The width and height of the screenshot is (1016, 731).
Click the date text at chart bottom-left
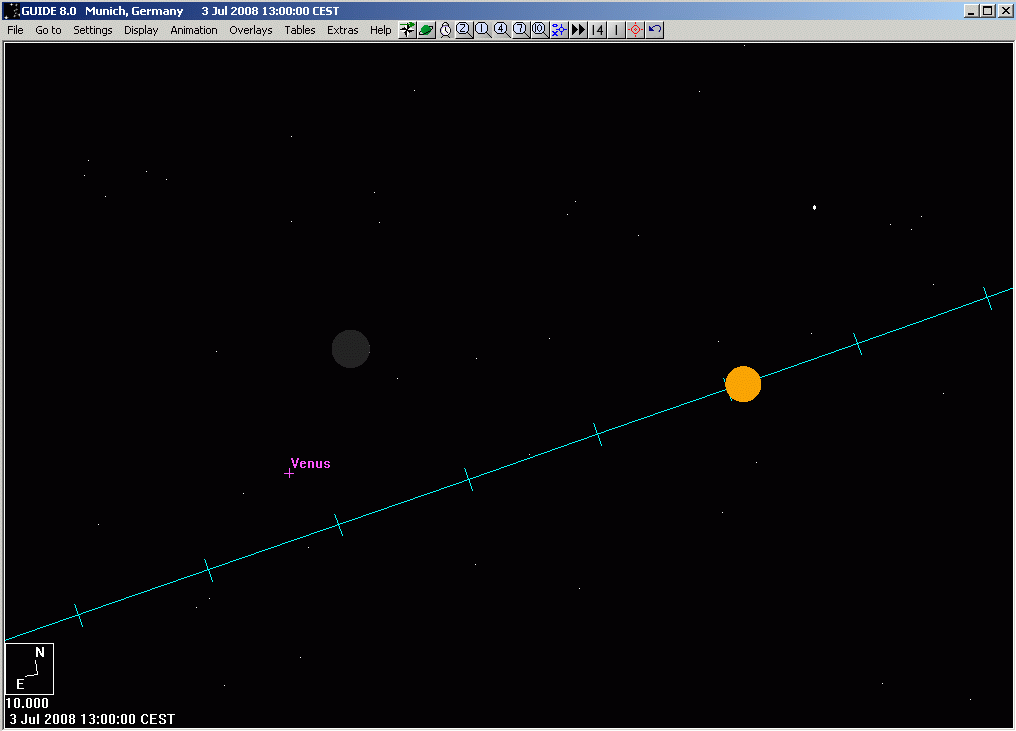(92, 719)
